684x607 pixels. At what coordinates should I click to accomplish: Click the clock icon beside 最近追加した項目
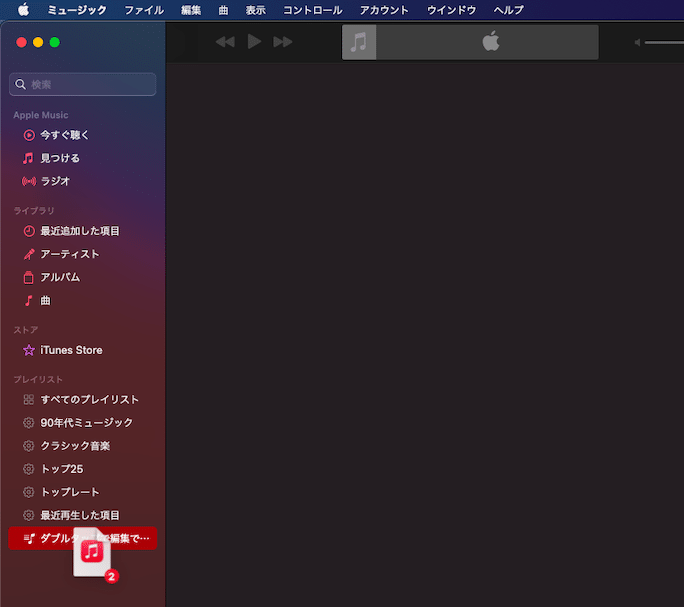(29, 231)
